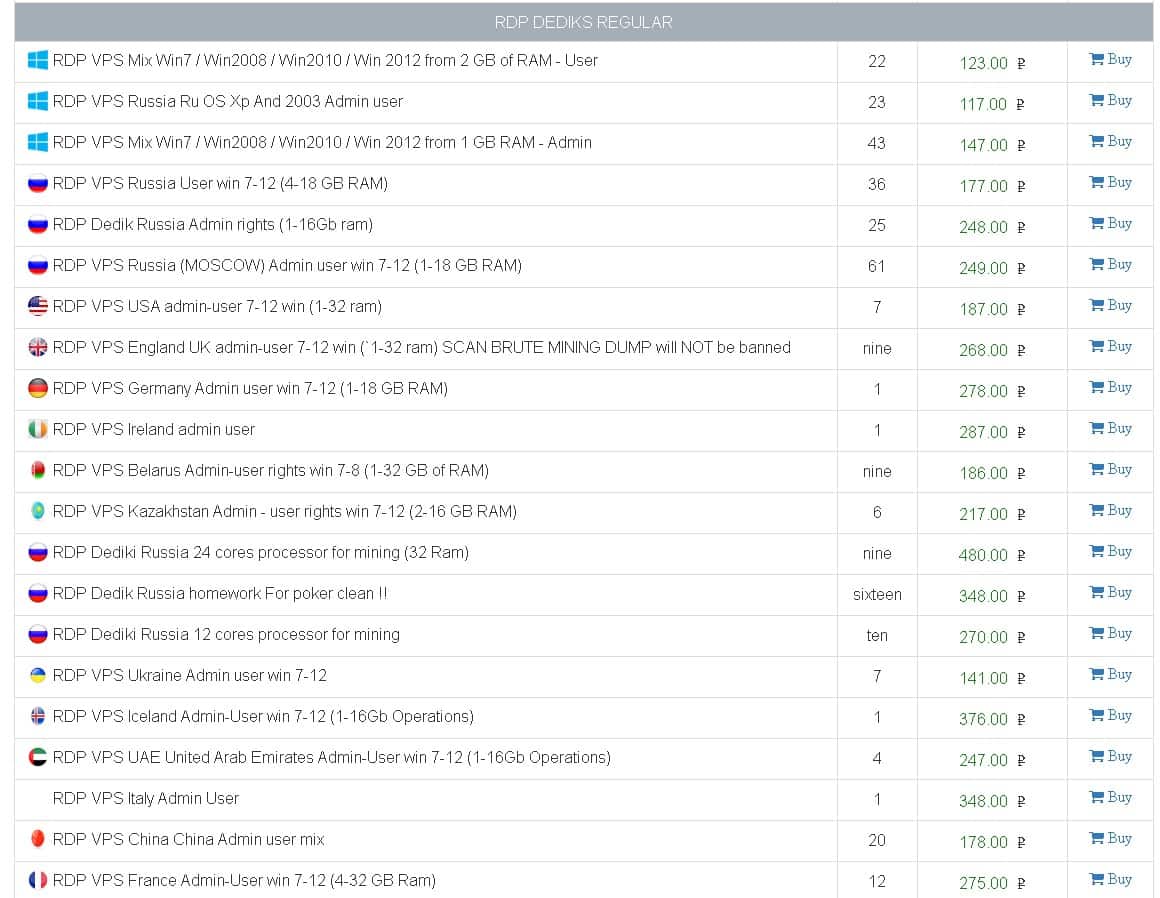Buy the UAE United Arab Emirates RDP VPS
The height and width of the screenshot is (898, 1160).
click(x=1110, y=757)
